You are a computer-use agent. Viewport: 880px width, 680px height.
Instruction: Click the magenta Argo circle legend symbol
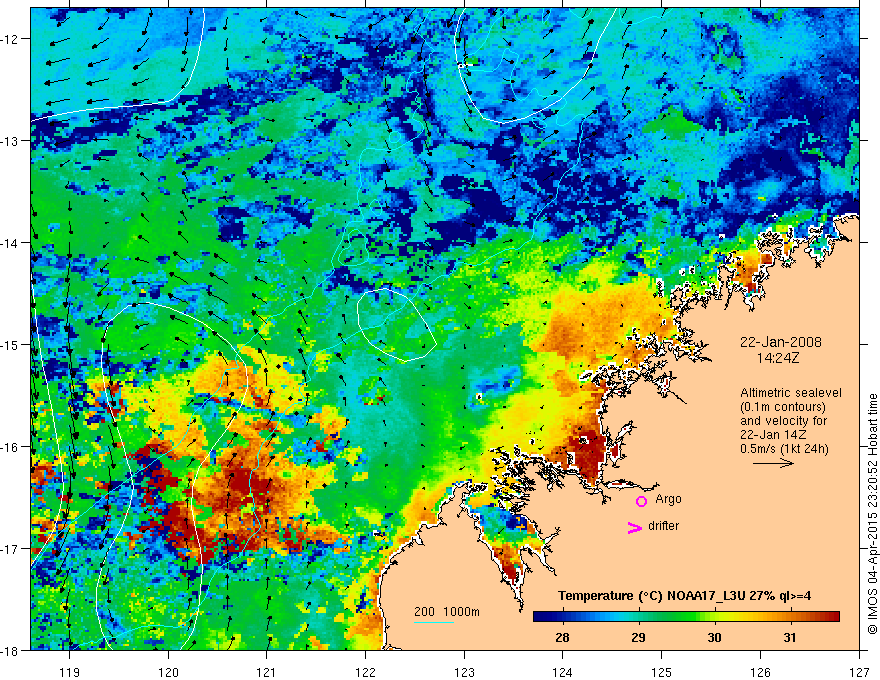641,501
